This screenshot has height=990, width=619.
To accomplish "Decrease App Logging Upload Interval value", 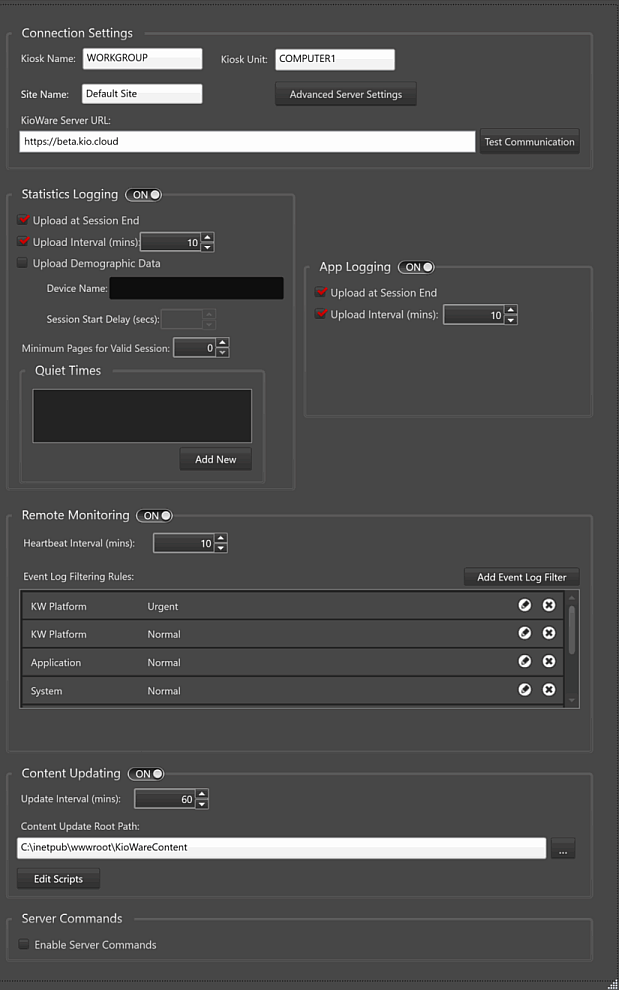I will coord(512,319).
